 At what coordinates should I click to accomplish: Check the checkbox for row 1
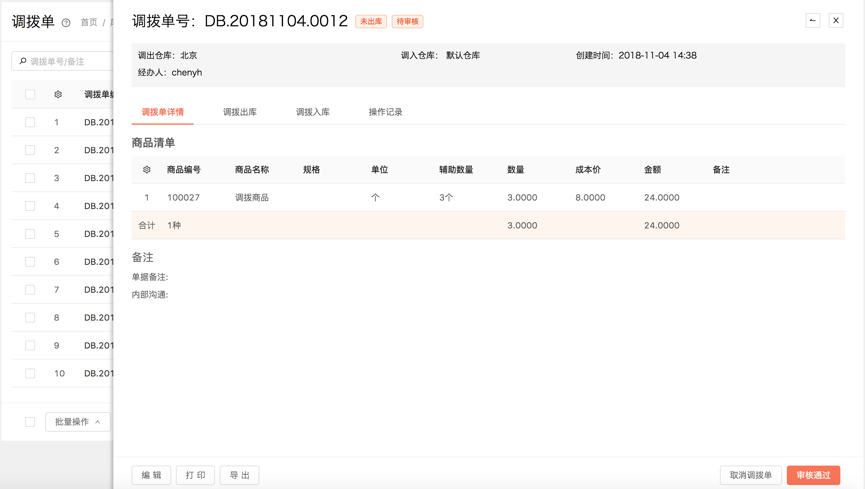click(x=30, y=122)
